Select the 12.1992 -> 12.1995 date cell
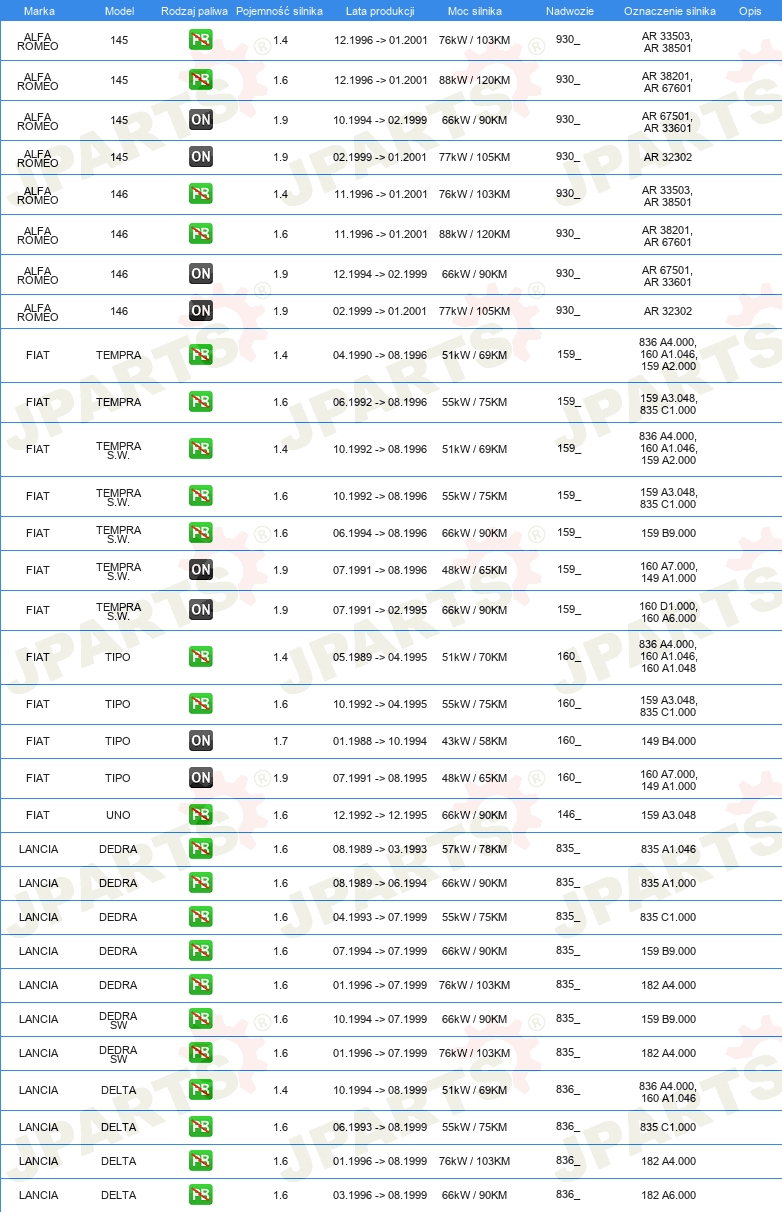The width and height of the screenshot is (782, 1212). 380,815
